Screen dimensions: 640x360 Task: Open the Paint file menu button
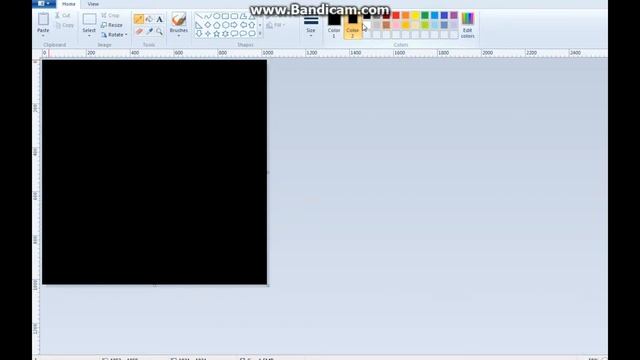click(x=44, y=4)
